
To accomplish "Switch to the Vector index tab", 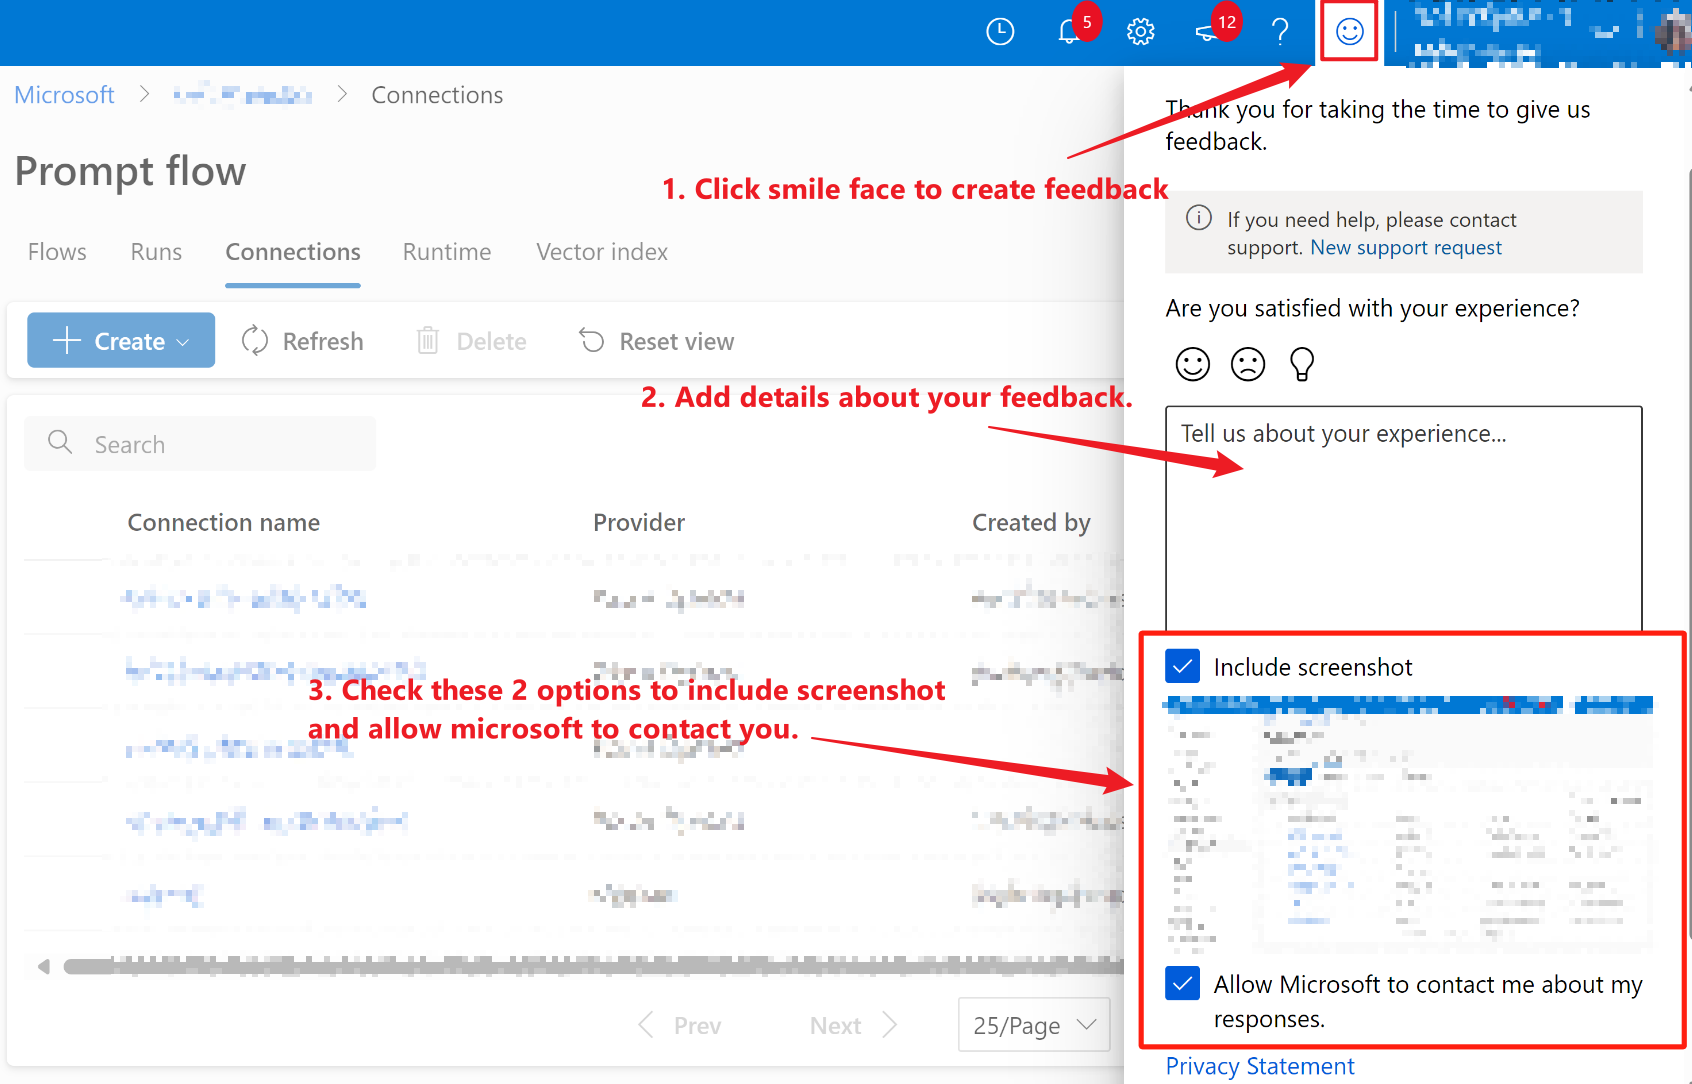I will tap(602, 252).
